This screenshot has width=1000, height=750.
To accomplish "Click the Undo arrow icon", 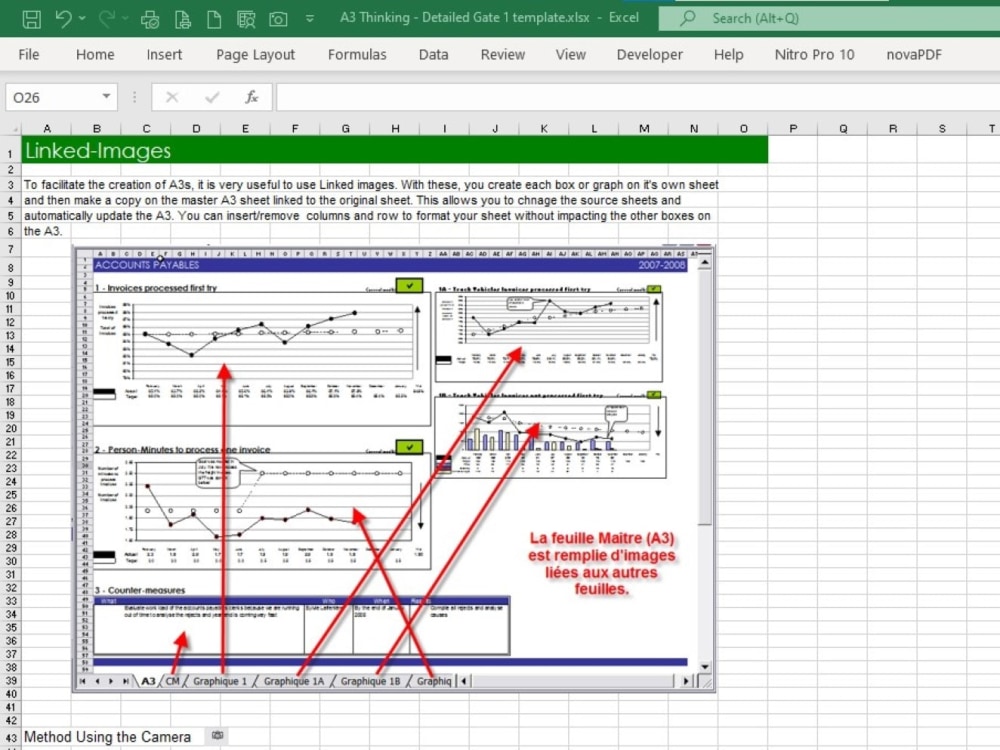I will coord(62,18).
